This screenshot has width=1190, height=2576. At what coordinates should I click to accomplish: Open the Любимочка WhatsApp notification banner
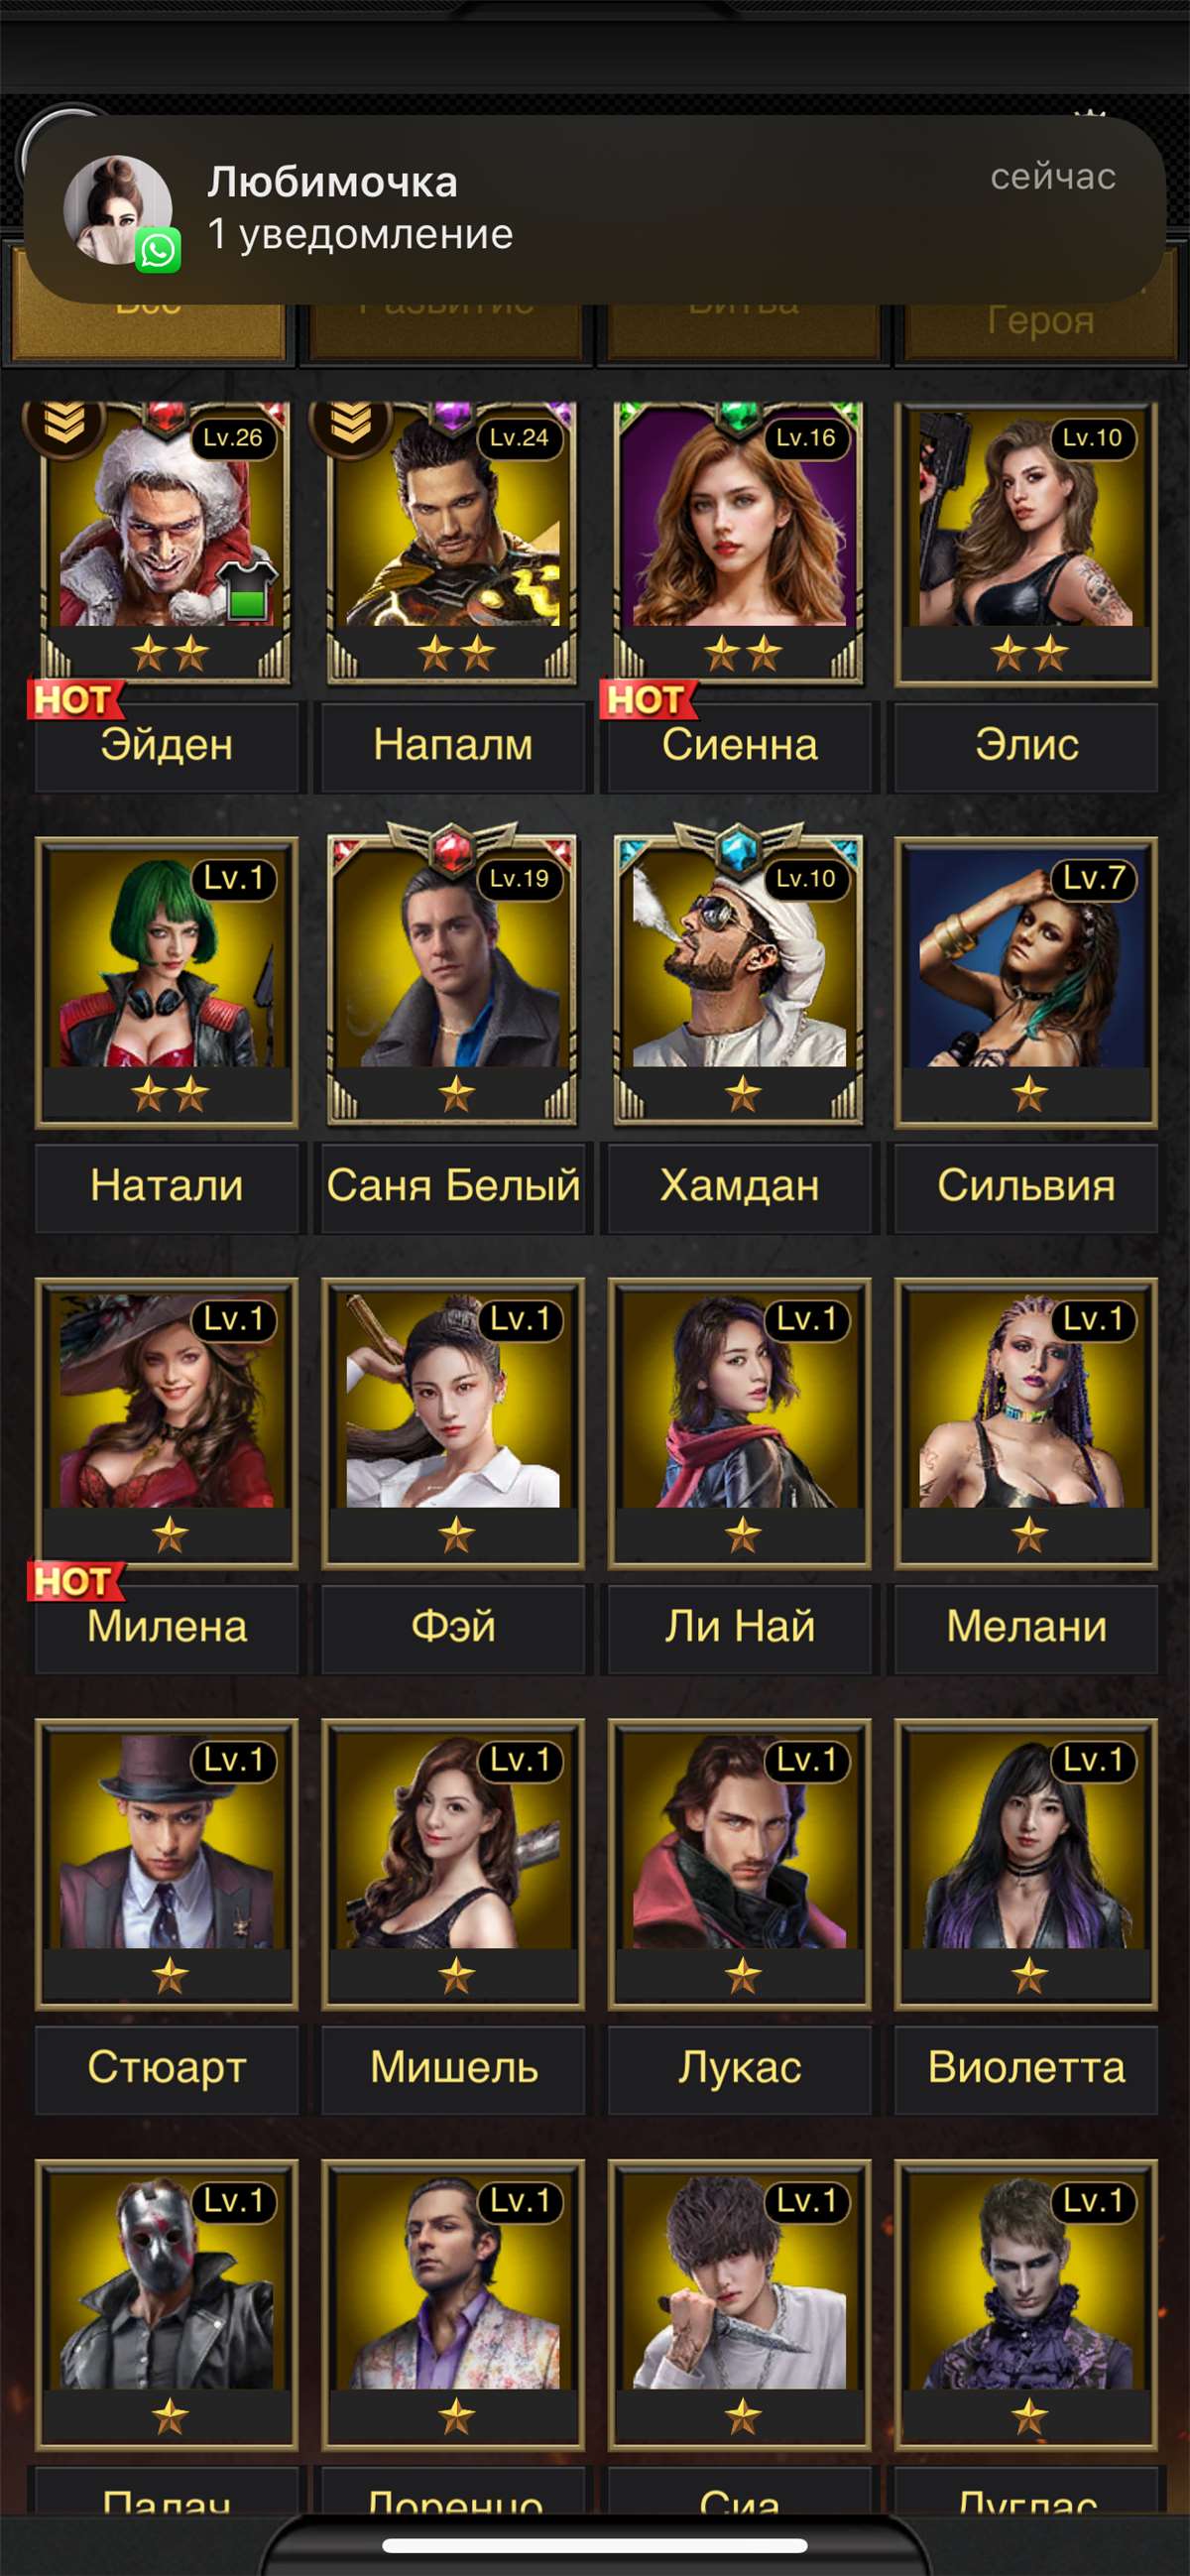595,210
